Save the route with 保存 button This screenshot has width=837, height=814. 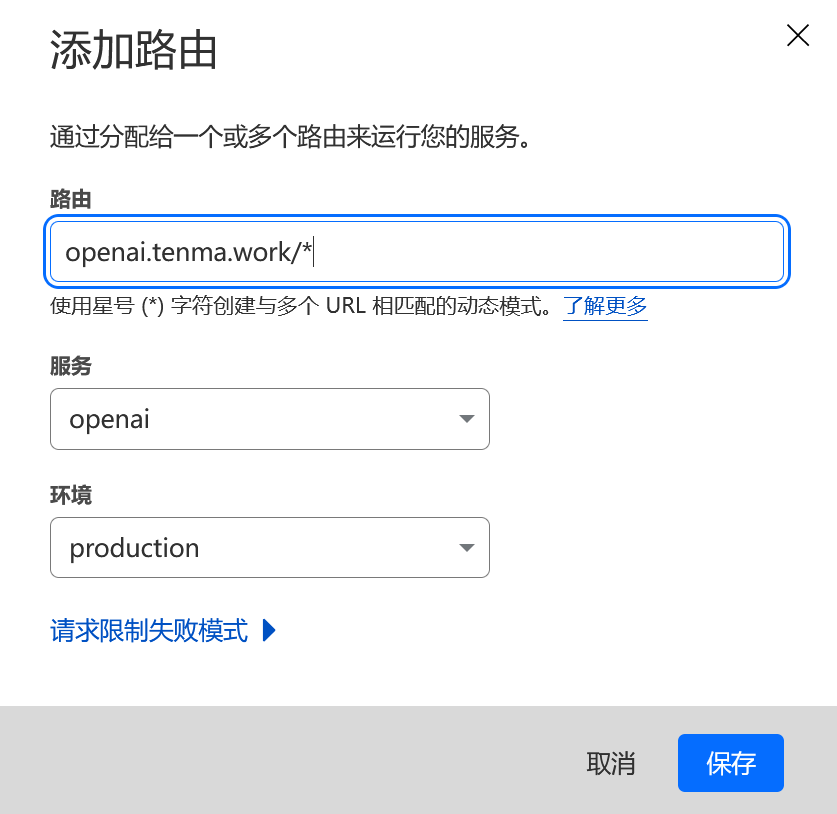pyautogui.click(x=730, y=763)
